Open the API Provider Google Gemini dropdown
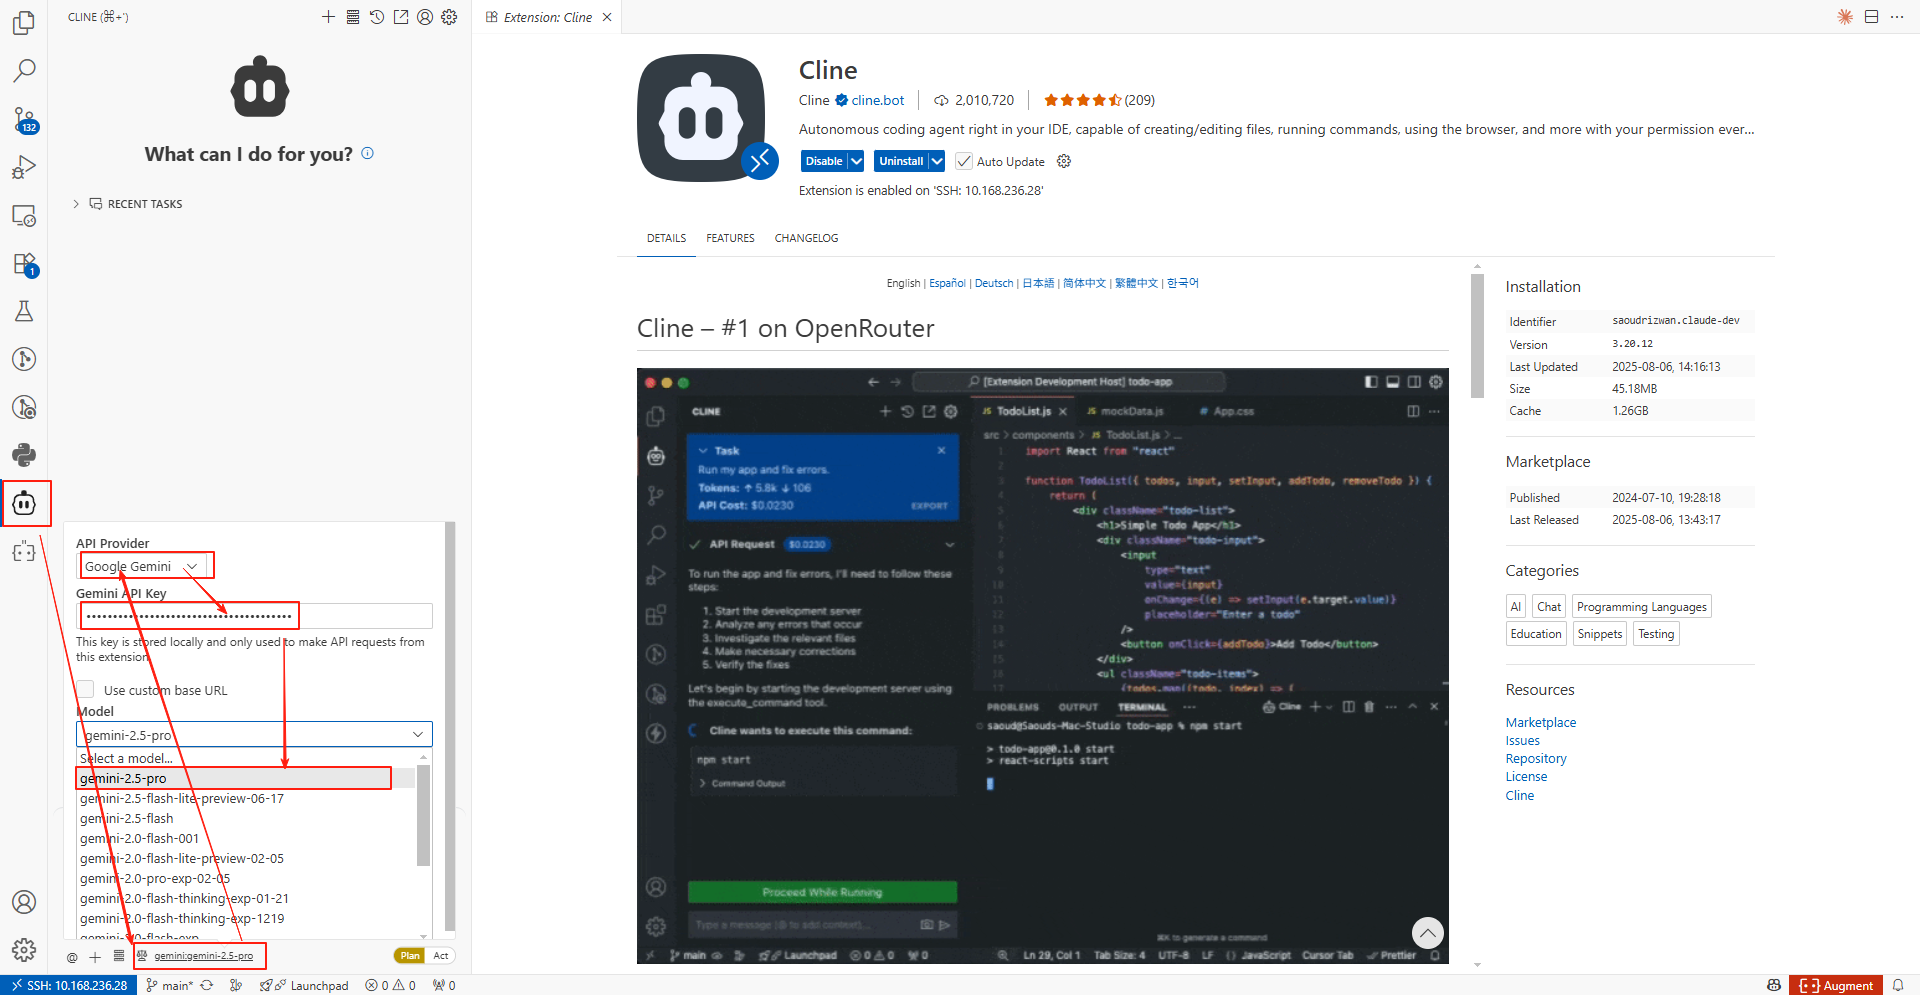The height and width of the screenshot is (995, 1920). [143, 566]
